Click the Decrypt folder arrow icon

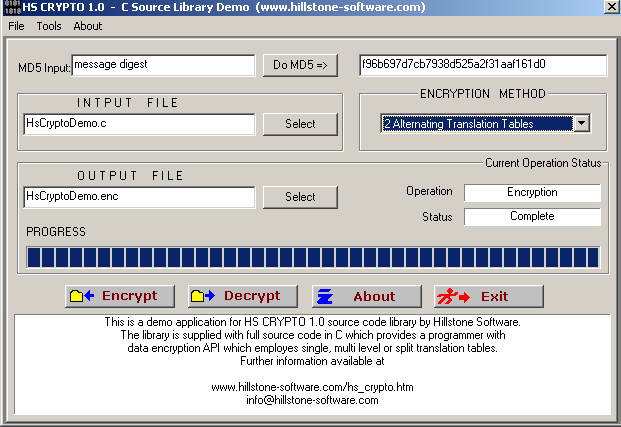click(x=203, y=296)
